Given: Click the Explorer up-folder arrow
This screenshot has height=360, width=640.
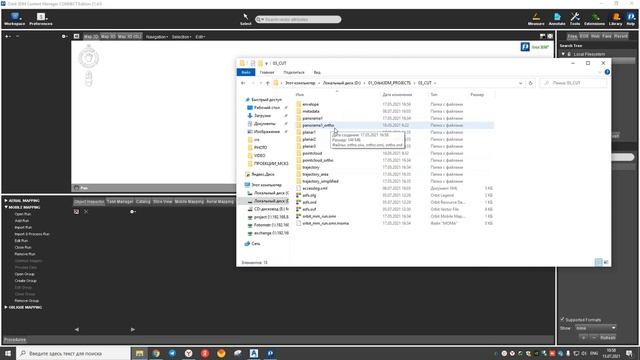Looking at the screenshot, I should pos(267,83).
